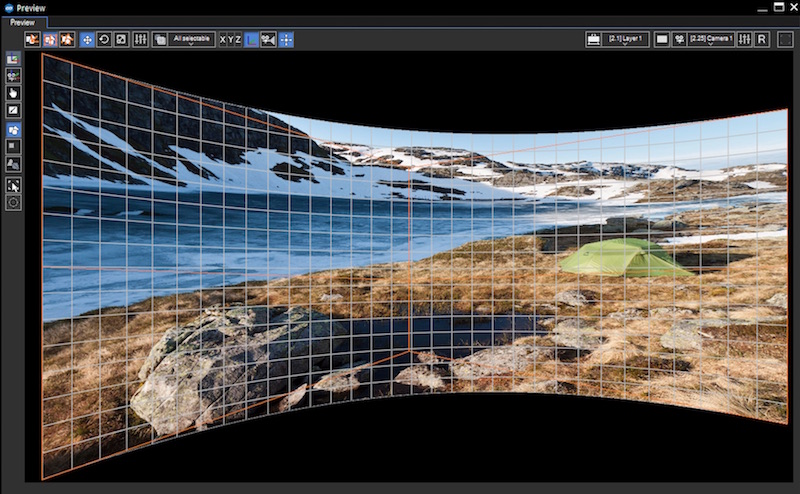
Task: Toggle the X axis constraint
Action: (x=223, y=39)
